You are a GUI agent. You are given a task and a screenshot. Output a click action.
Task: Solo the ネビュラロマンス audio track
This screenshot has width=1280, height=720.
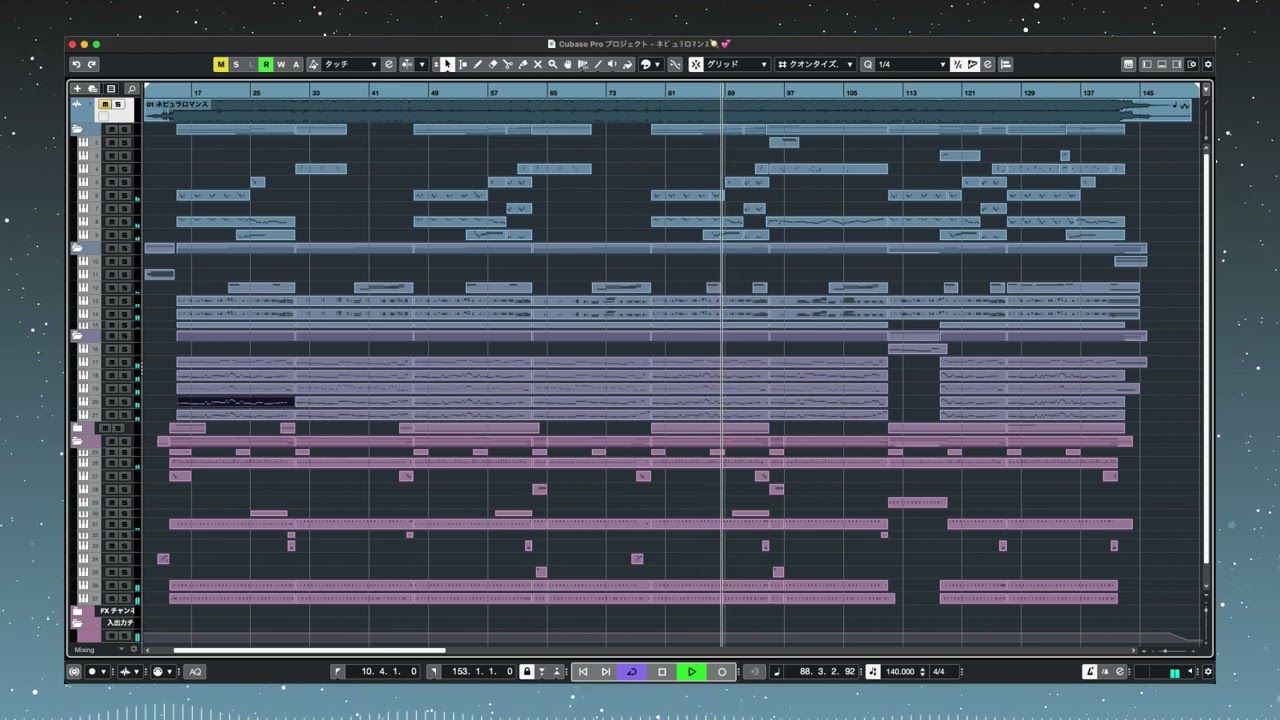pos(117,105)
